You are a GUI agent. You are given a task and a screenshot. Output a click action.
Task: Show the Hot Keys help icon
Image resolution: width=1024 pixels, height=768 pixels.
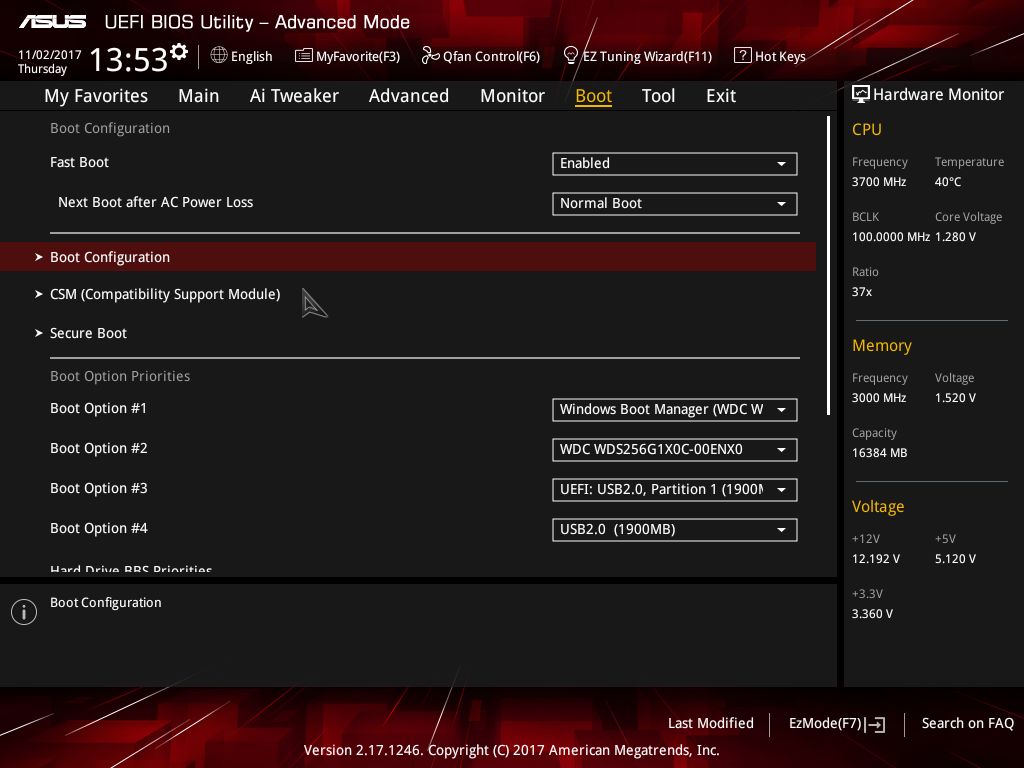742,56
